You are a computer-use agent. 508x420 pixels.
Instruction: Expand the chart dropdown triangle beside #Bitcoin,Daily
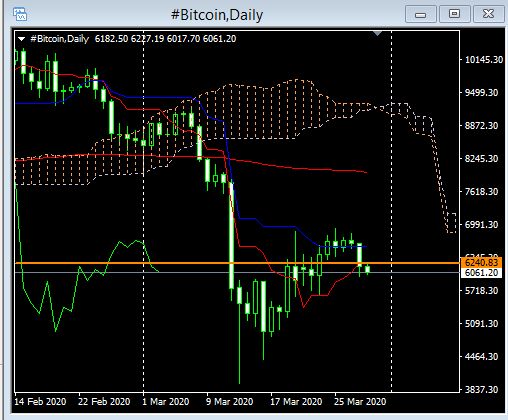coord(21,39)
